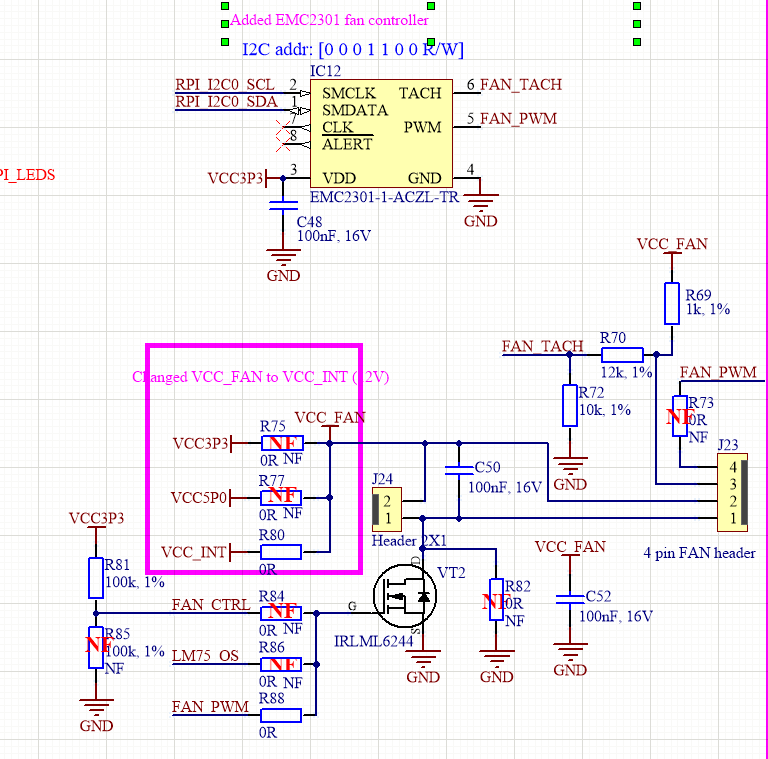Click the VT2 MOSFET transistor symbol
Image resolution: width=768 pixels, height=759 pixels.
click(405, 599)
